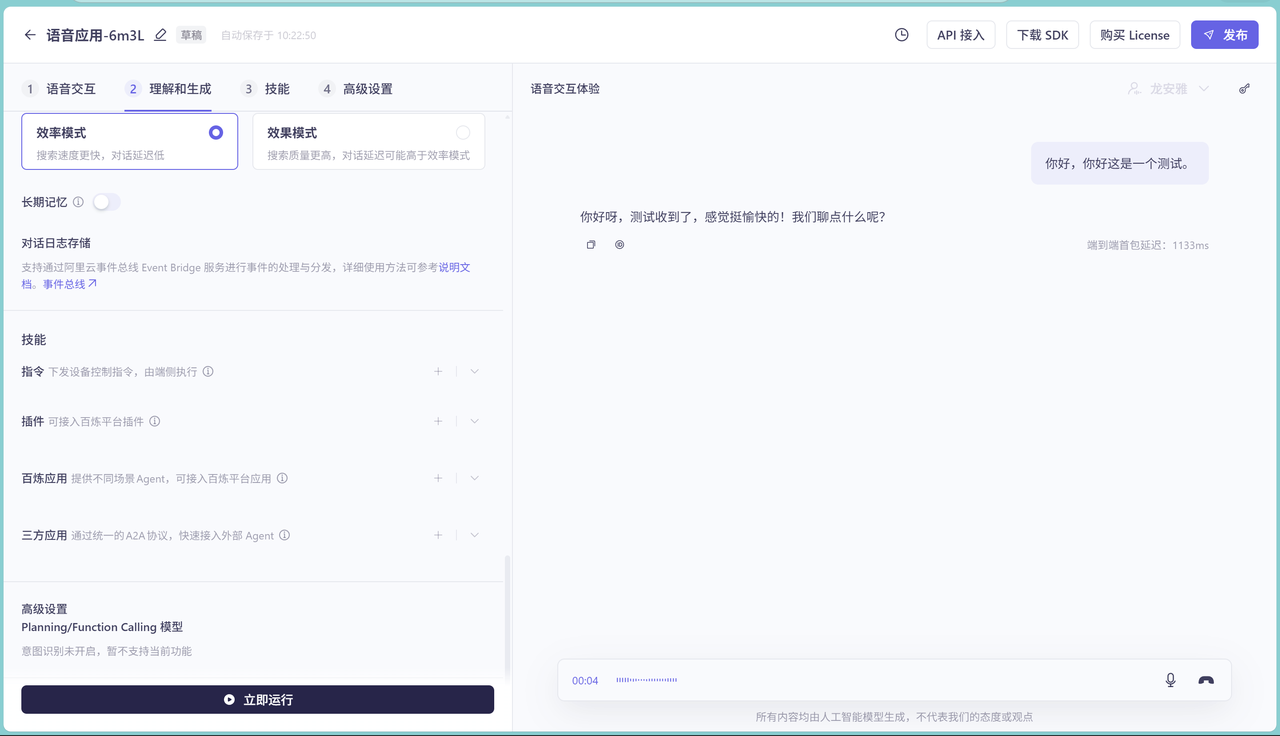Viewport: 1280px width, 736px height.
Task: Hang up call with phone icon
Action: click(1206, 680)
